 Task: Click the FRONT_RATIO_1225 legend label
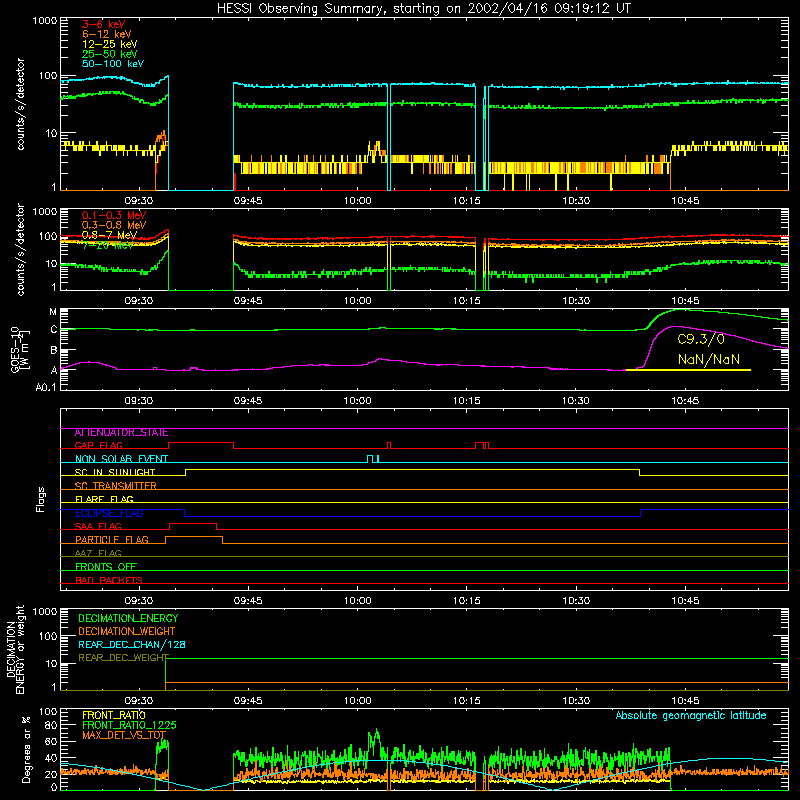coord(129,726)
